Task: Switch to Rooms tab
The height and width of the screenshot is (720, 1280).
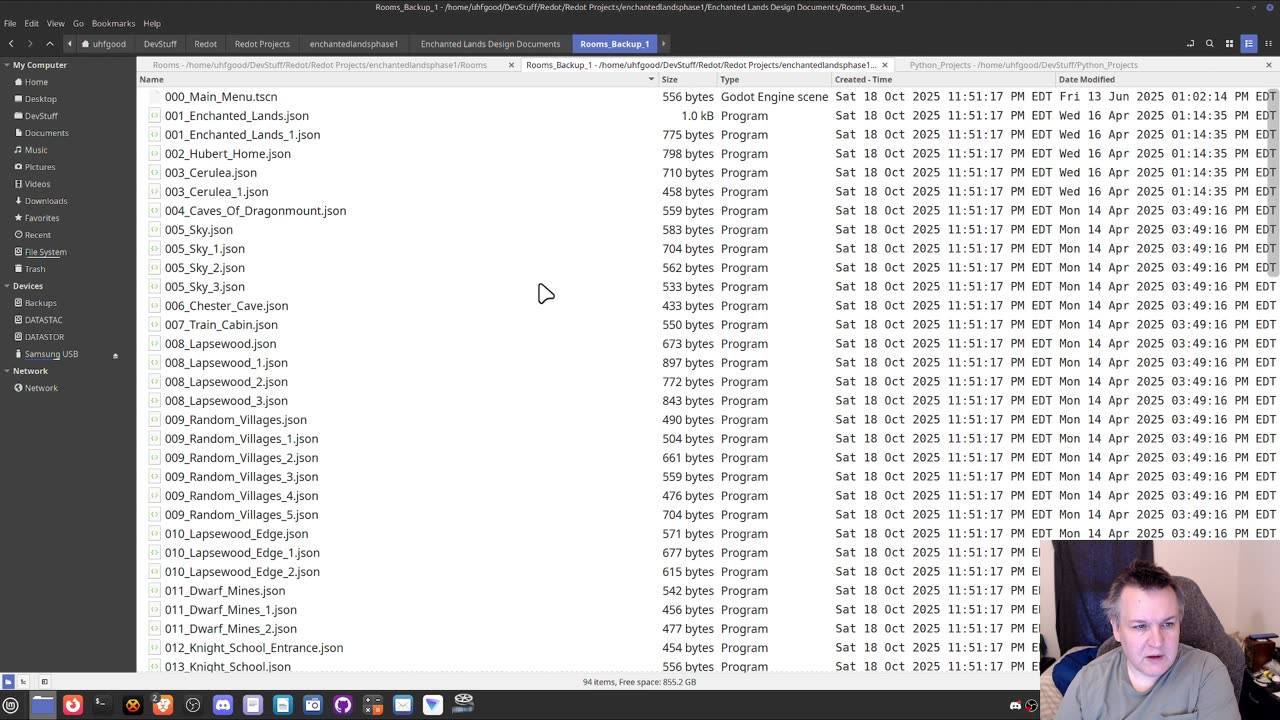Action: tap(320, 65)
